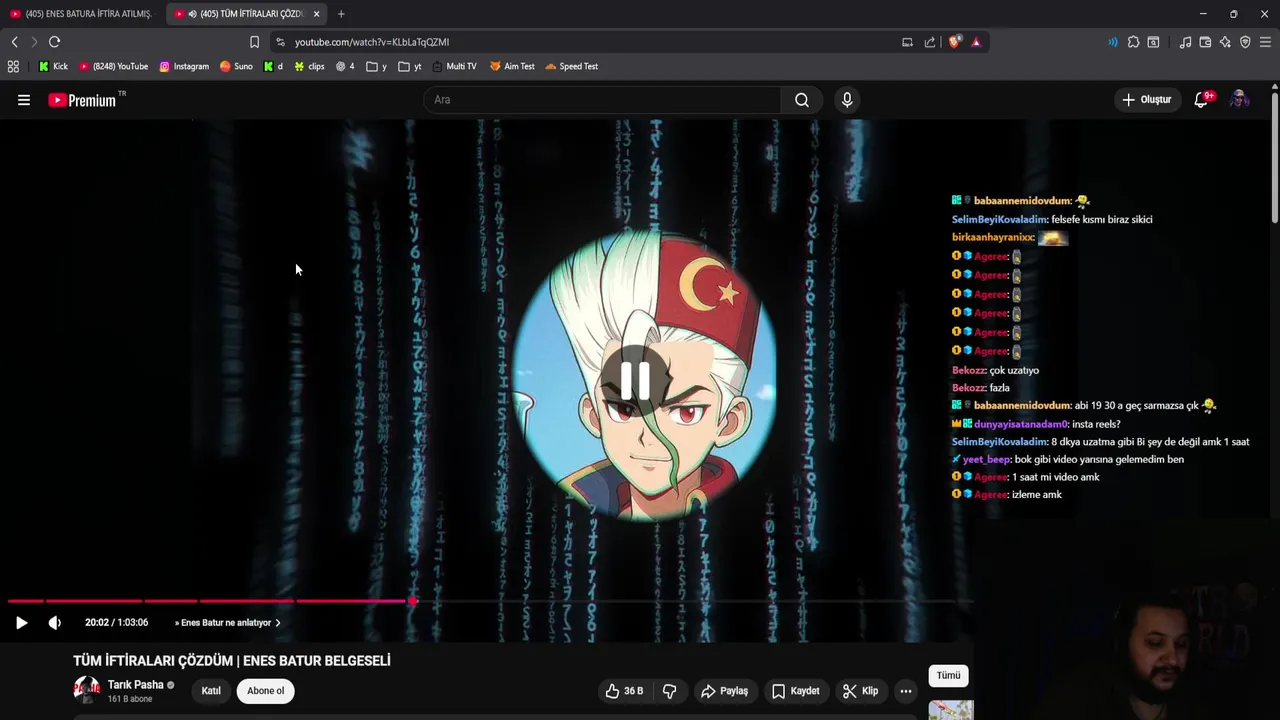Open the Speed Test bookmark

coord(572,66)
